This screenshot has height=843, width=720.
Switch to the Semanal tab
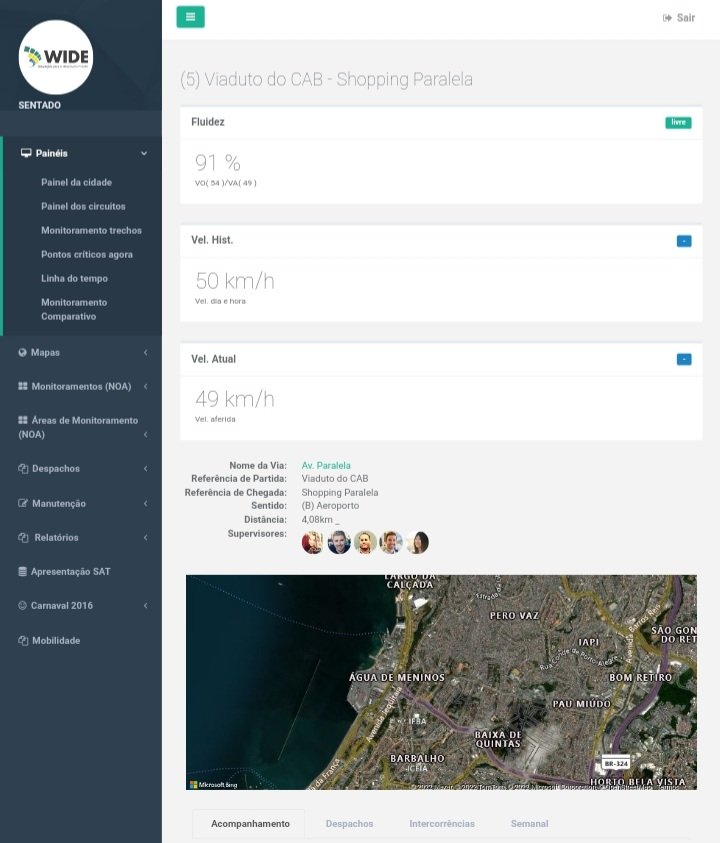coord(530,824)
